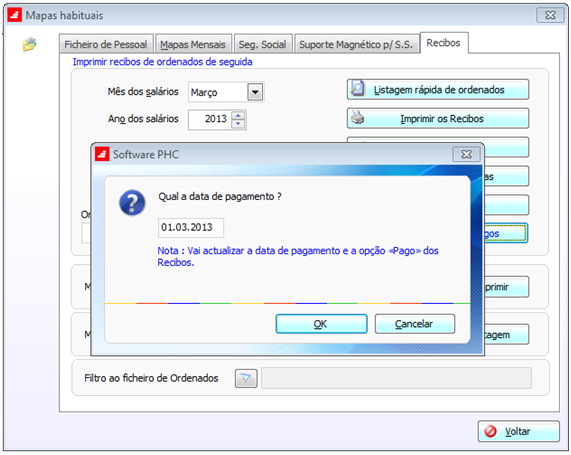Click the document icon on Listagem rápida de ordenados
The image size is (571, 455).
coord(358,89)
